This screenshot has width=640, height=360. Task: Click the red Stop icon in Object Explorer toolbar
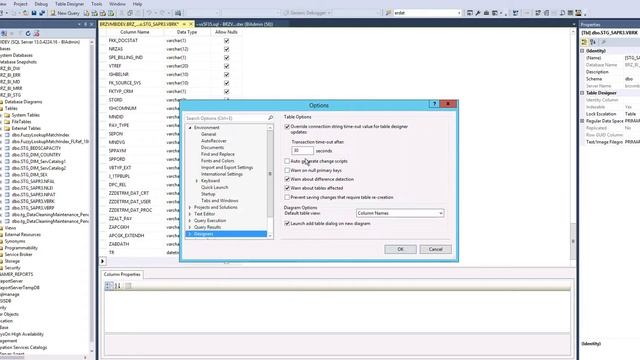[36, 33]
